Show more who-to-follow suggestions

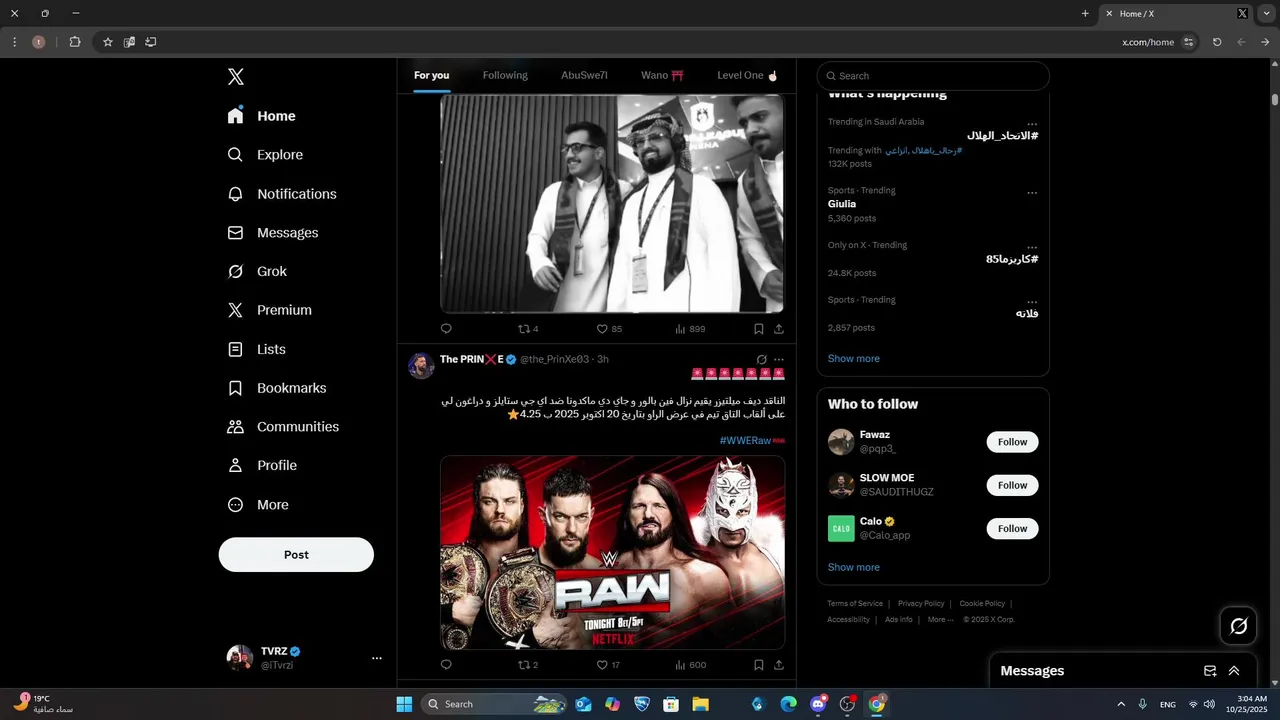[x=853, y=567]
